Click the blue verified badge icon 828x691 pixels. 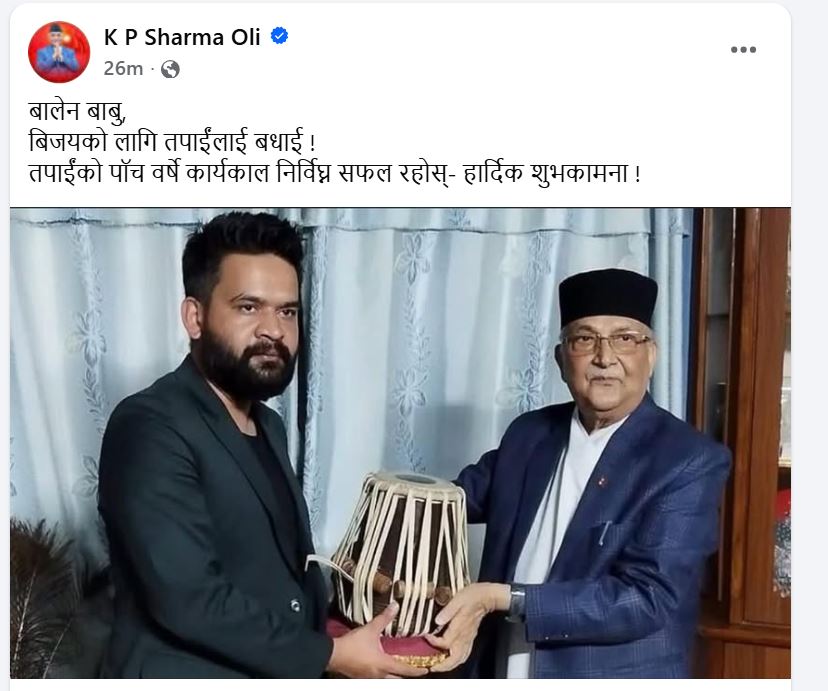(279, 36)
